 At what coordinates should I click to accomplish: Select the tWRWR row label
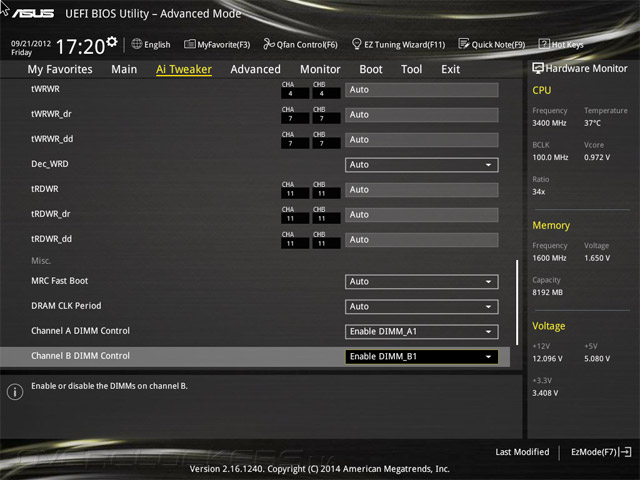[45, 89]
